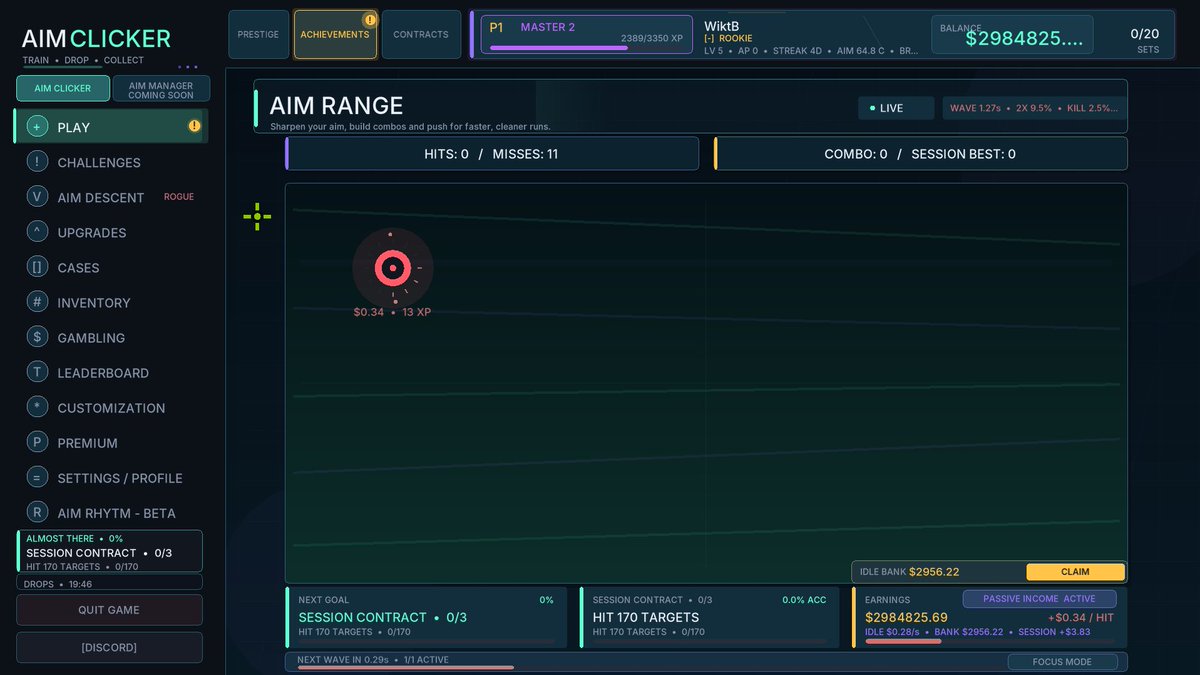Click the Drops 19:46 timer
This screenshot has width=1200, height=675.
[x=110, y=583]
